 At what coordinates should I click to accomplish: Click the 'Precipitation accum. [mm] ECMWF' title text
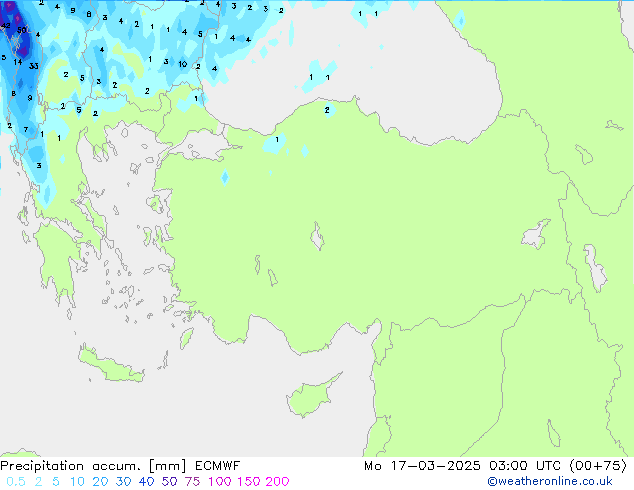(120, 466)
